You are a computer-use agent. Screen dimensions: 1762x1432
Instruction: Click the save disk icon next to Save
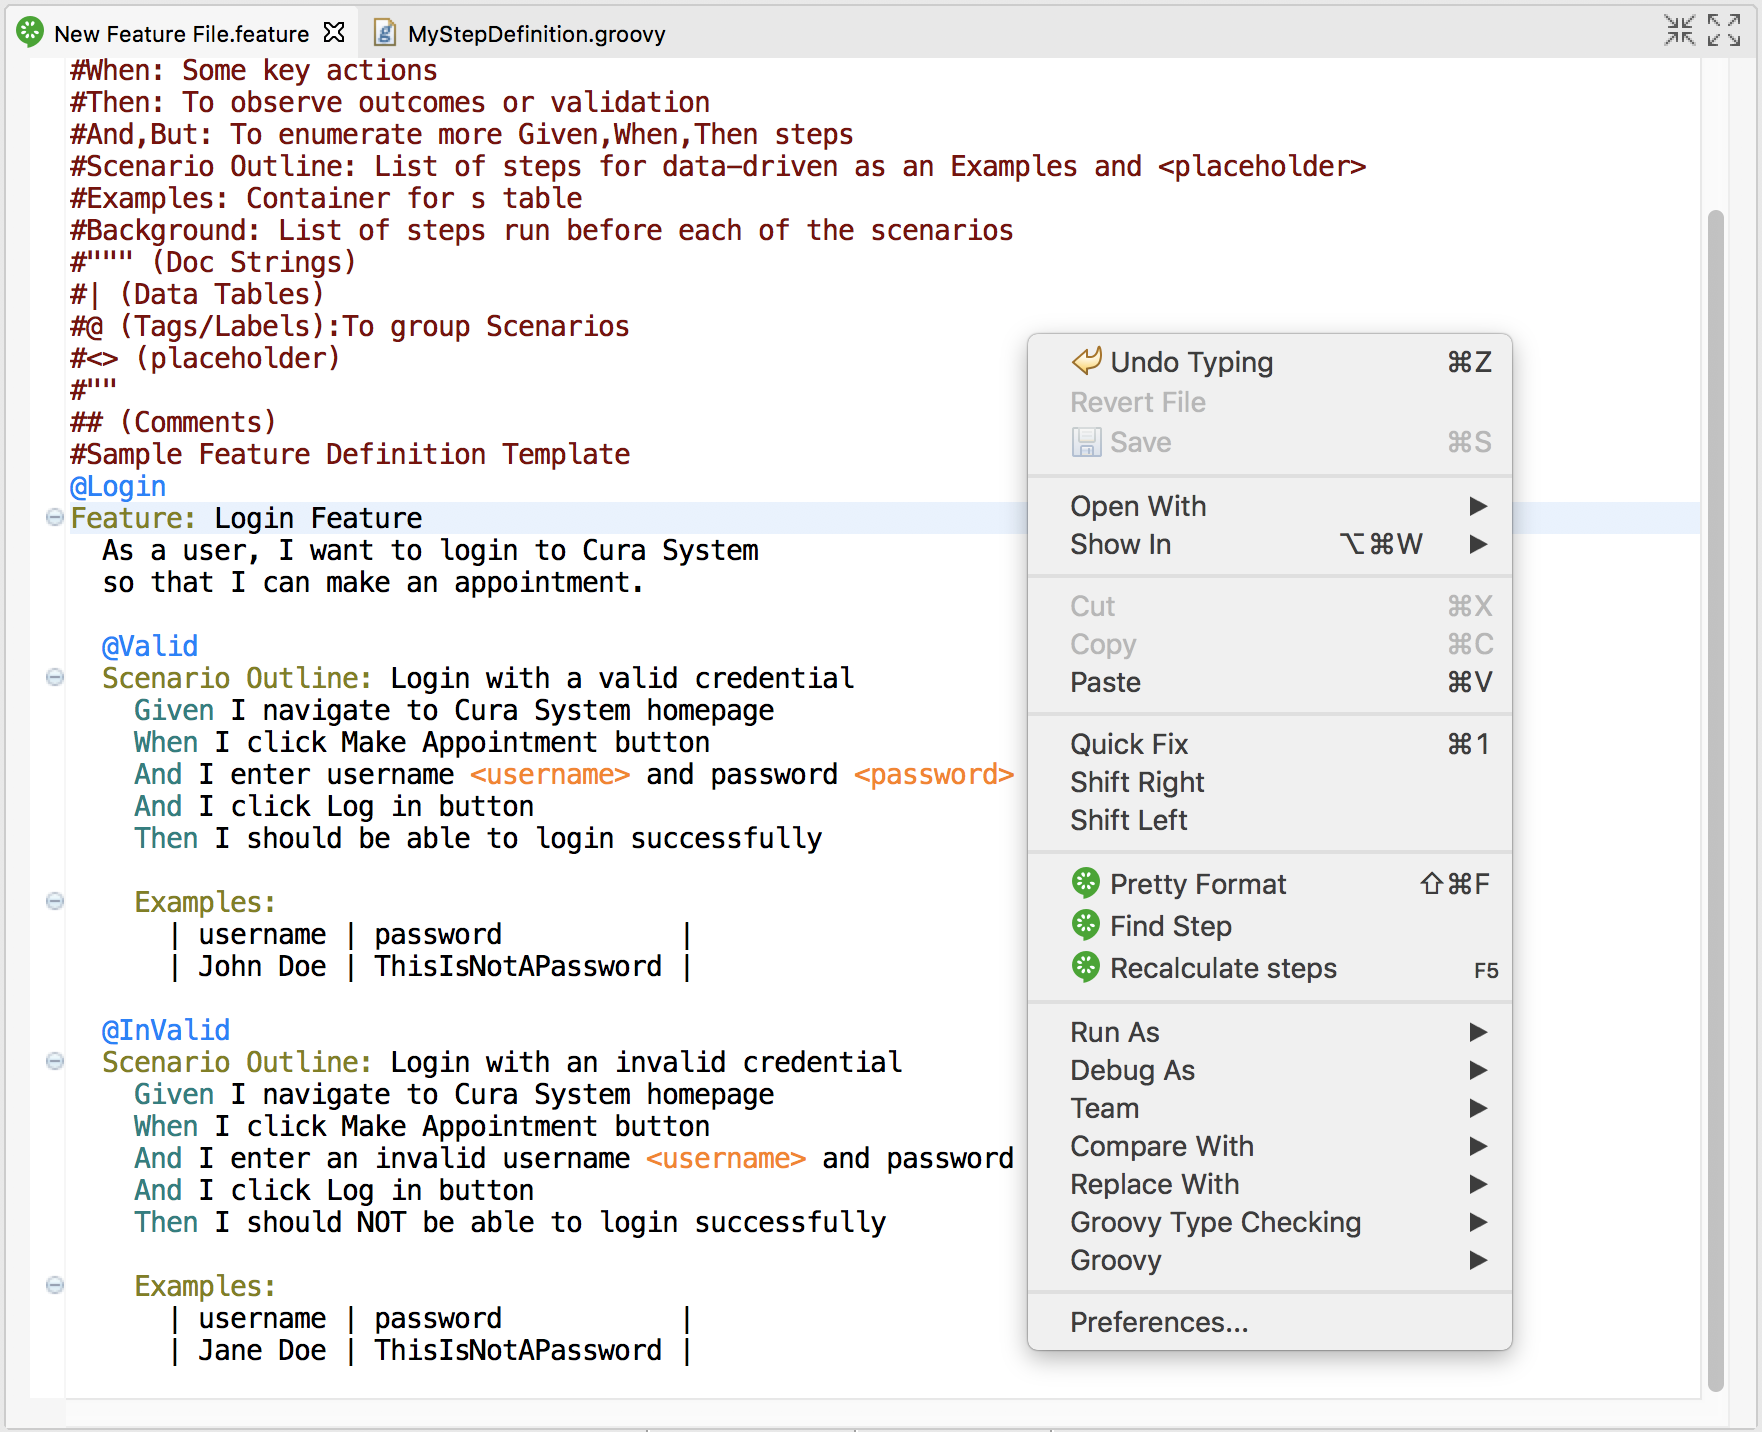pyautogui.click(x=1085, y=442)
